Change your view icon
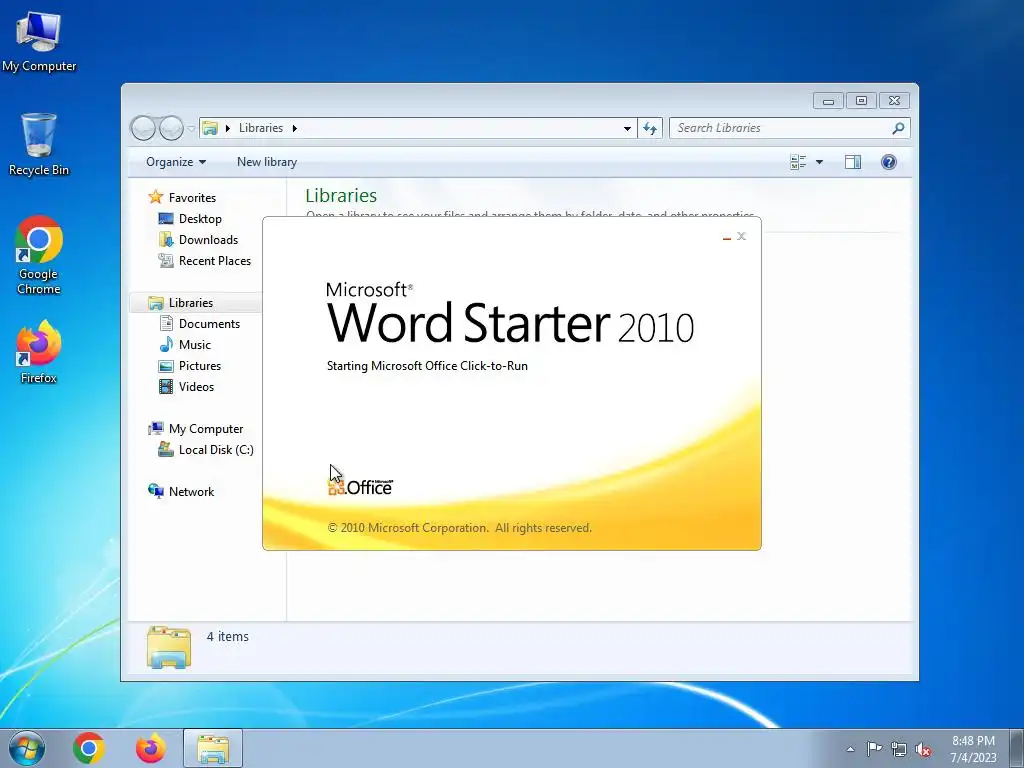 798,162
